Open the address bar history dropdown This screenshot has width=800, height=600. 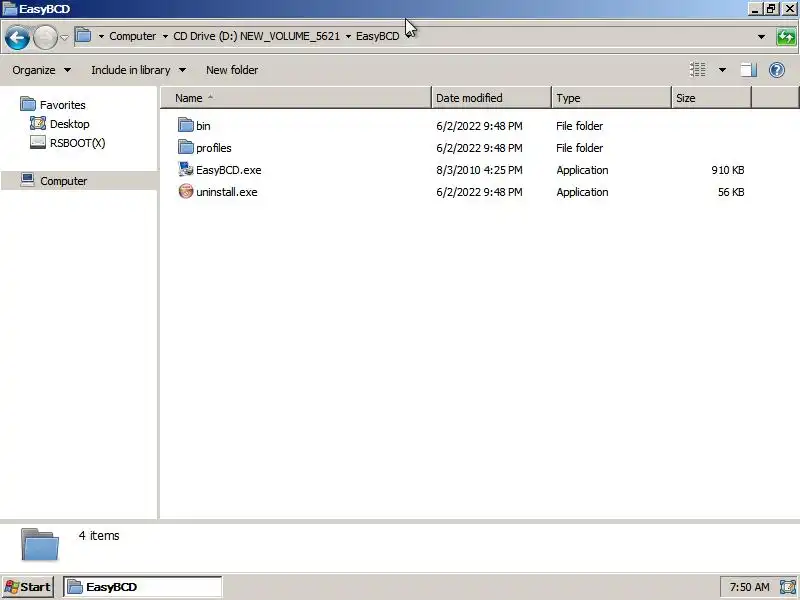click(x=761, y=37)
